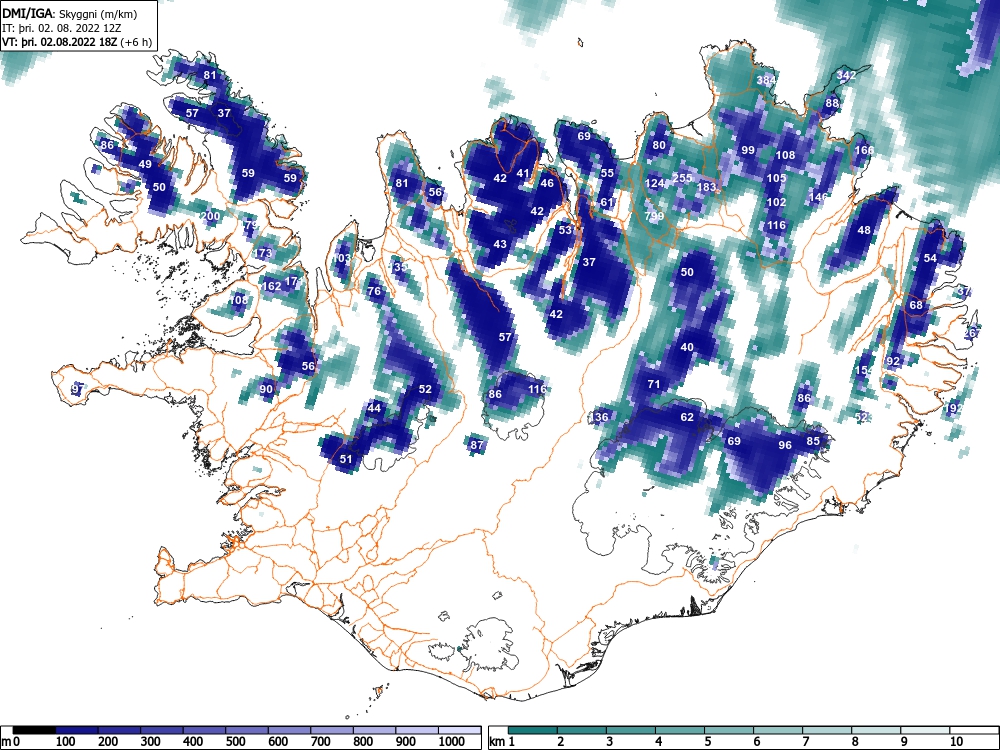The height and width of the screenshot is (750, 1000).
Task: Click the visibility value 54 on the map
Action: pos(930,258)
